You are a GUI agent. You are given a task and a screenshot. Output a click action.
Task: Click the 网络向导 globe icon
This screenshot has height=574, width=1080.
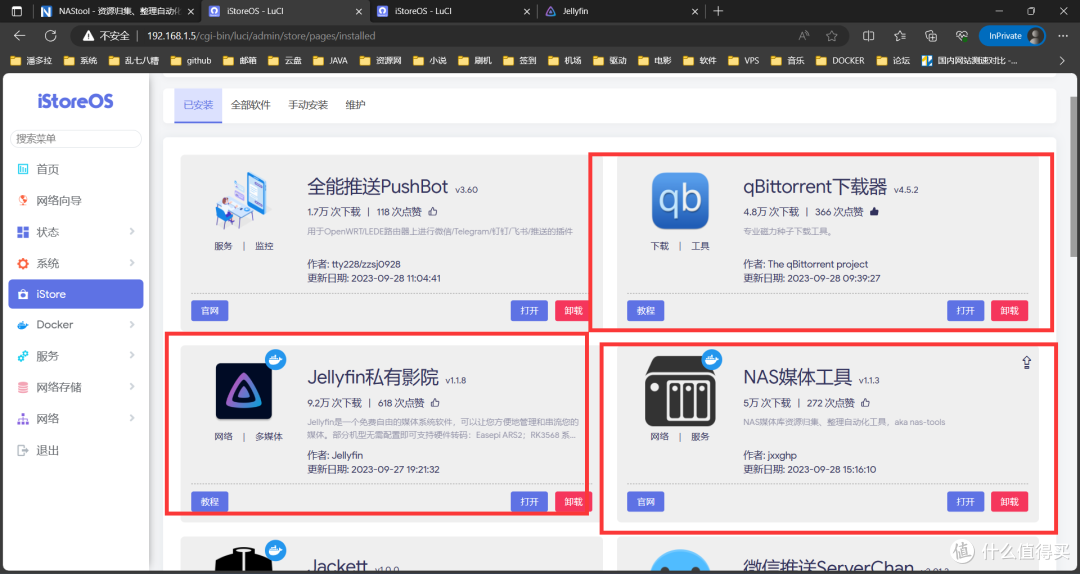click(23, 201)
